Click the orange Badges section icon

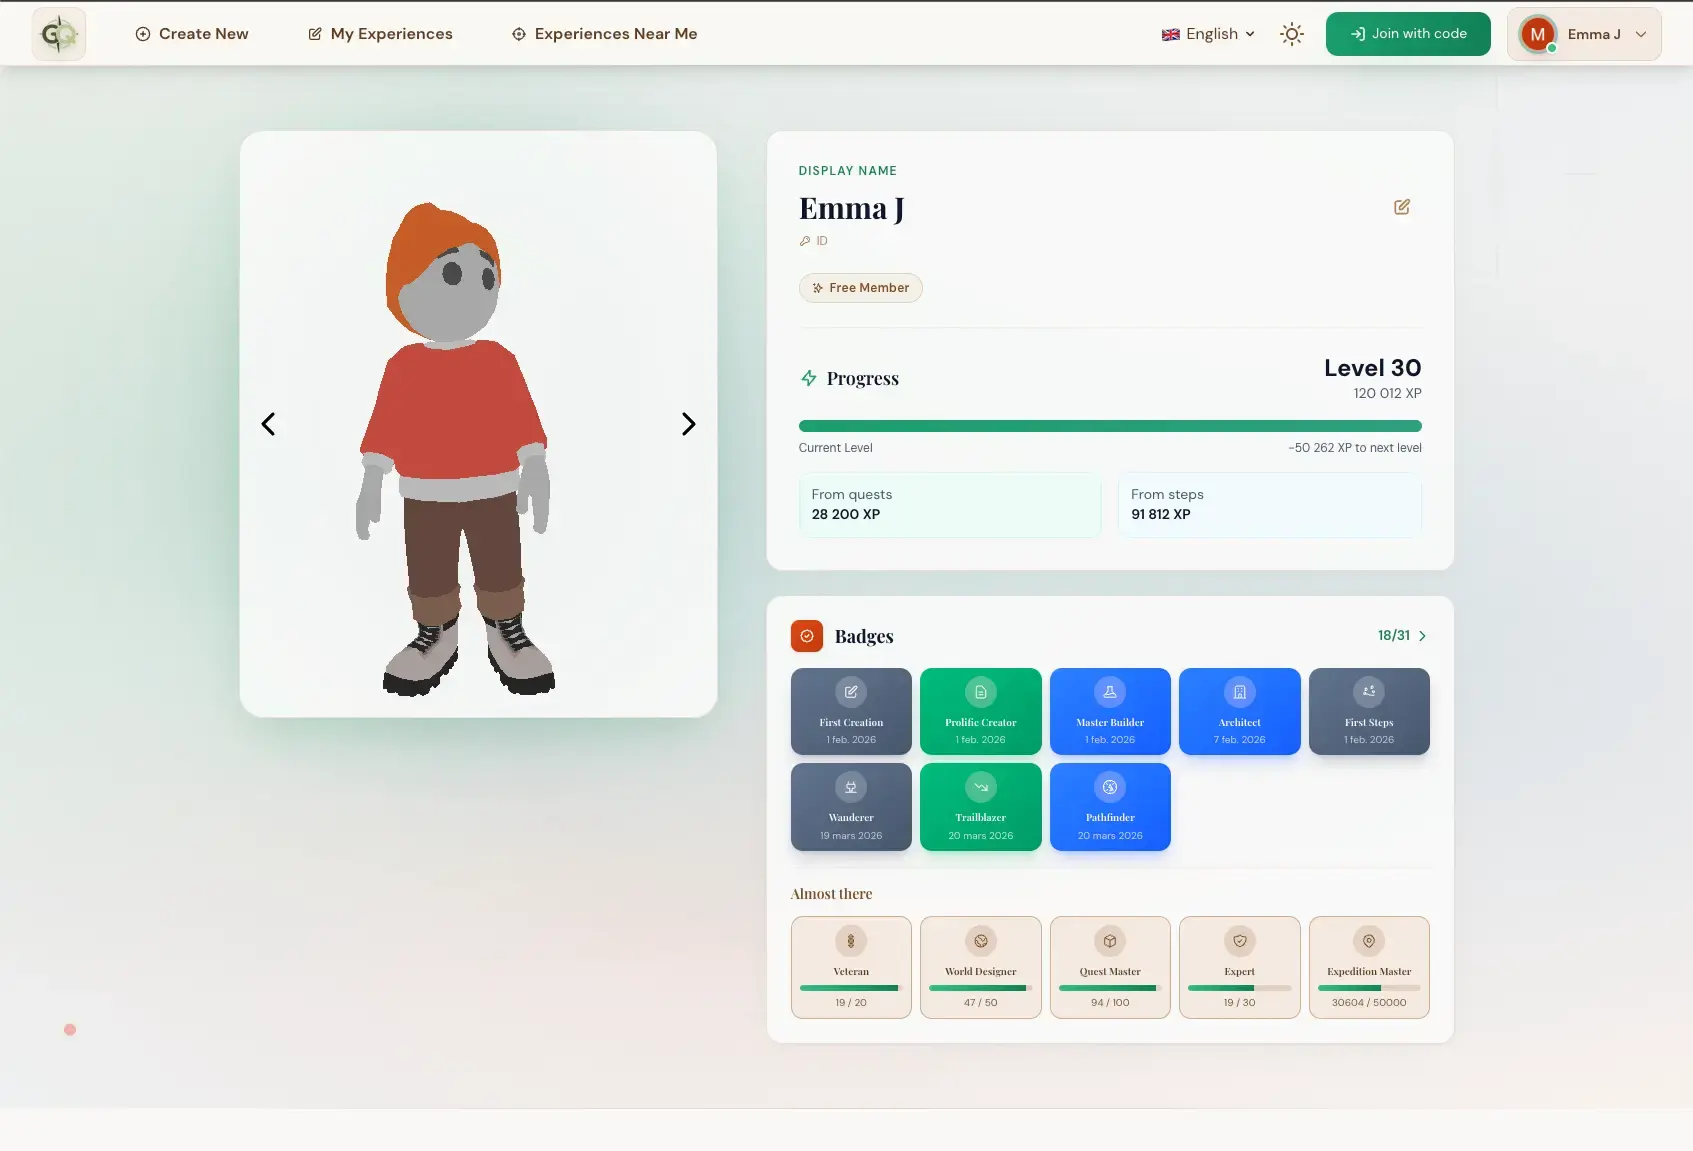[x=807, y=636]
